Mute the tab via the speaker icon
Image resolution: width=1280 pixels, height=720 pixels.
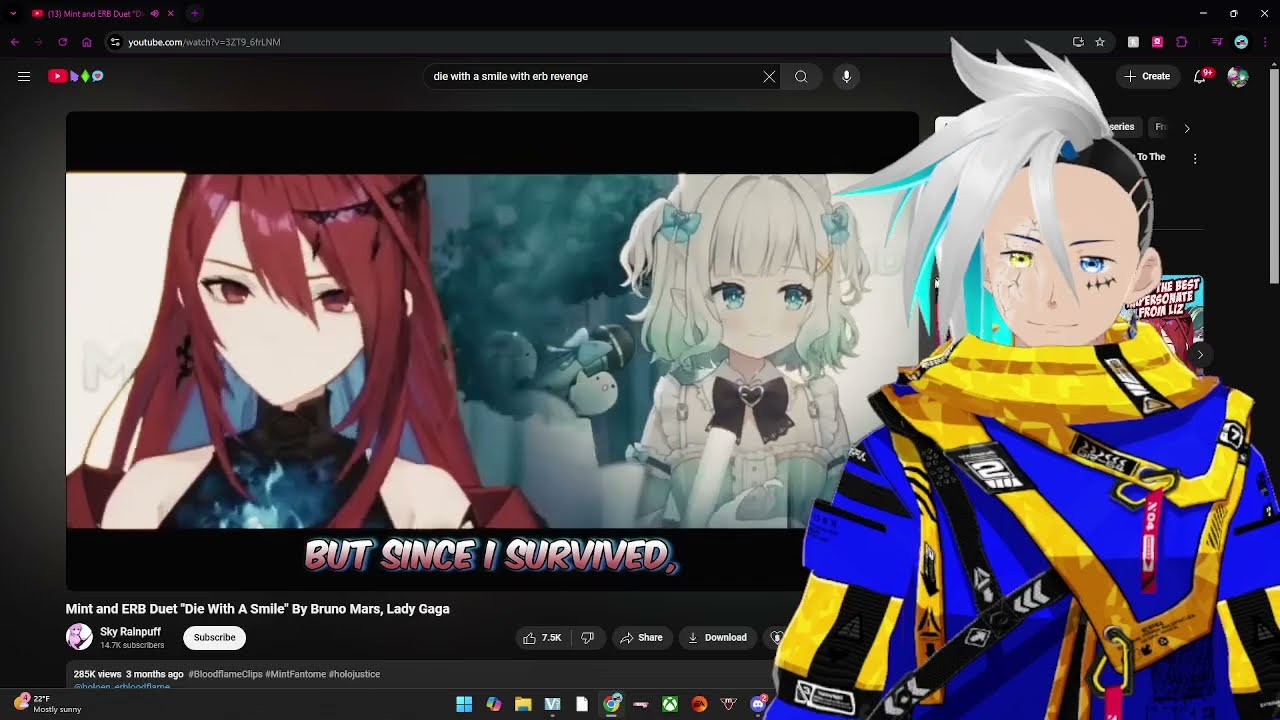154,13
